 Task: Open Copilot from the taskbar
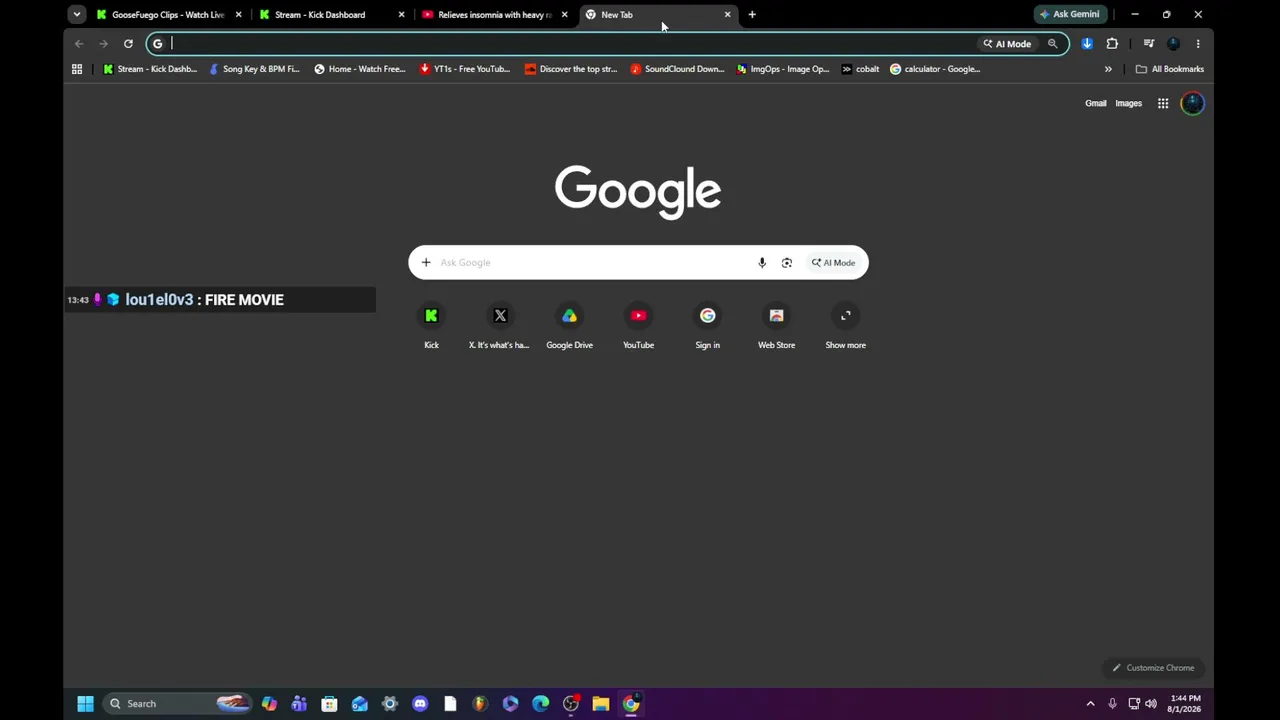click(269, 704)
